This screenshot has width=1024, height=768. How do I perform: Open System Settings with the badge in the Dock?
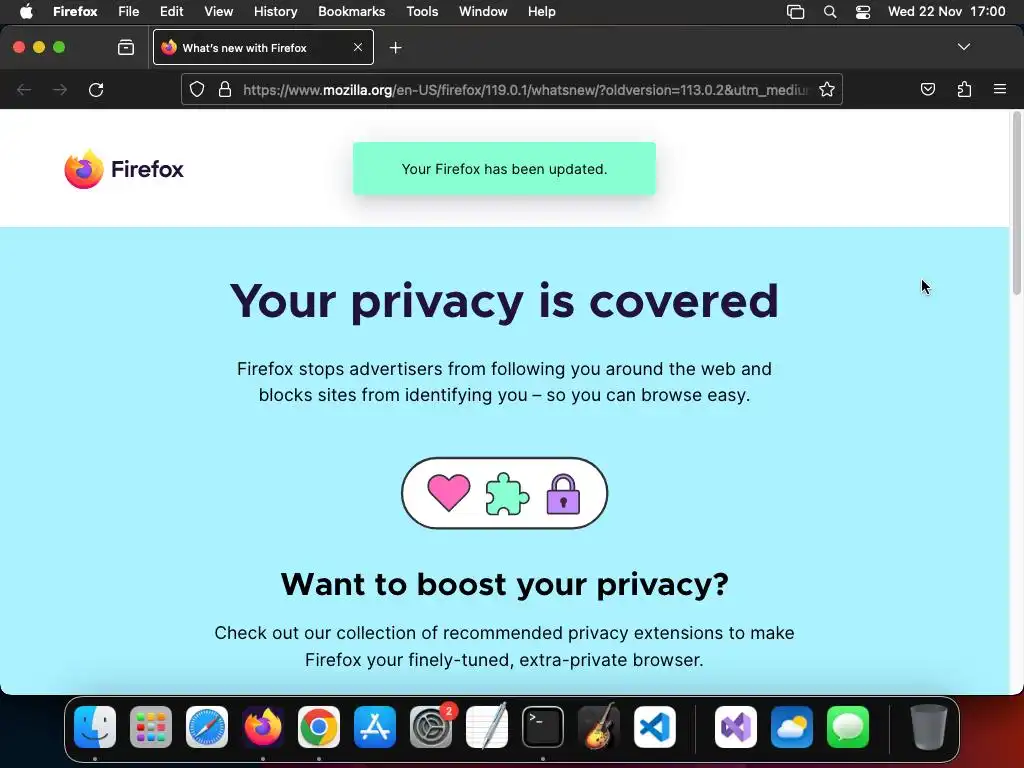(431, 727)
